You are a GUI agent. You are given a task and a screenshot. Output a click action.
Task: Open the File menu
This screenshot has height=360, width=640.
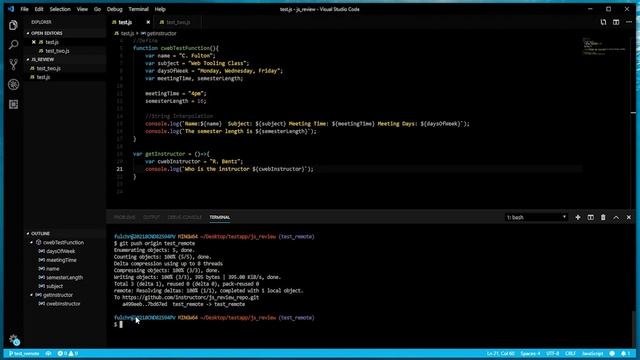(24, 9)
